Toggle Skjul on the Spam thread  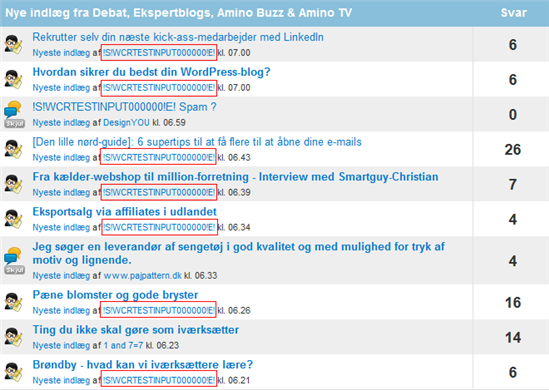[x=15, y=124]
